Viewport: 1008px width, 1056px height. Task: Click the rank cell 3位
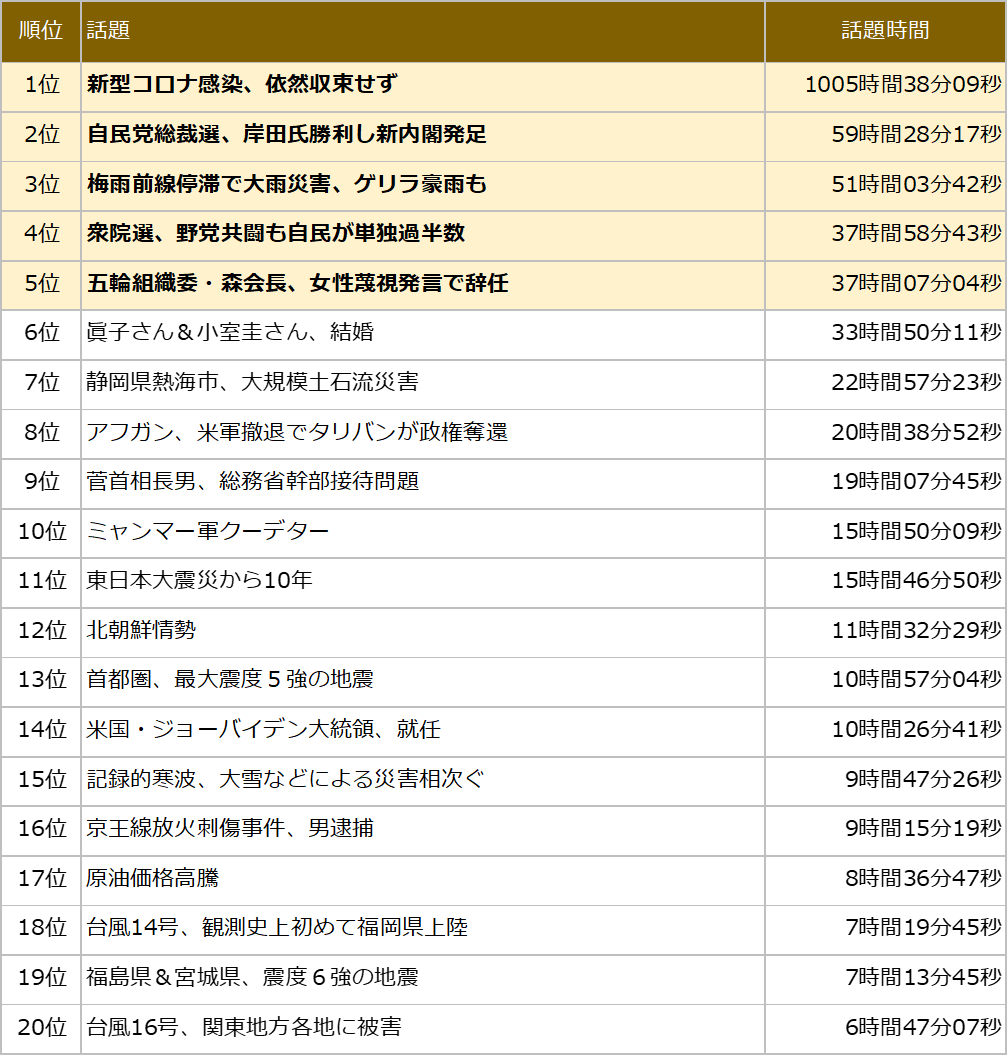tap(42, 184)
